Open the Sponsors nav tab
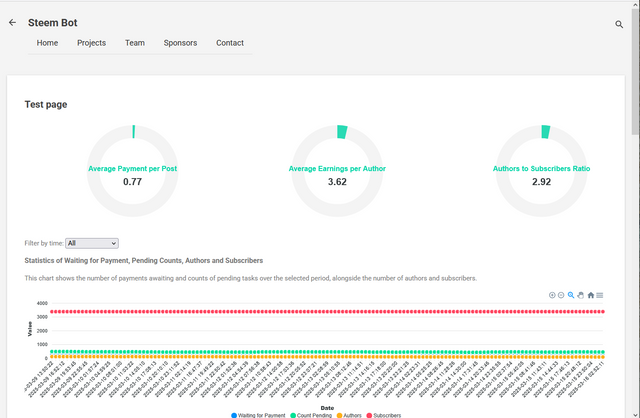640x418 pixels. point(180,43)
